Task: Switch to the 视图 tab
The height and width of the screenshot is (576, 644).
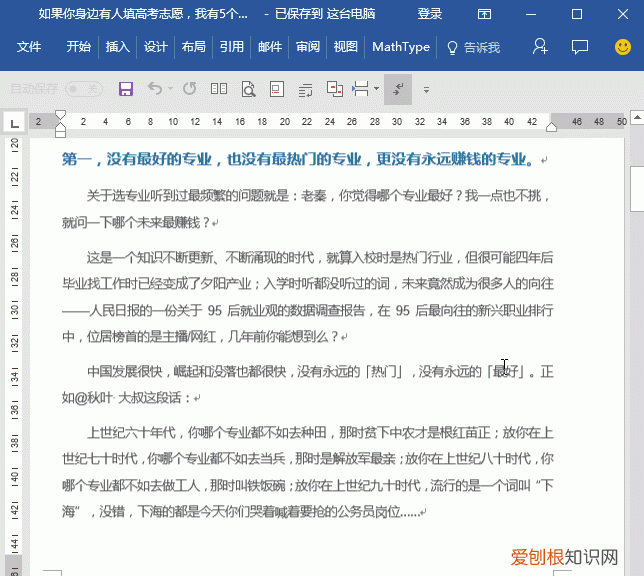Action: [x=345, y=47]
